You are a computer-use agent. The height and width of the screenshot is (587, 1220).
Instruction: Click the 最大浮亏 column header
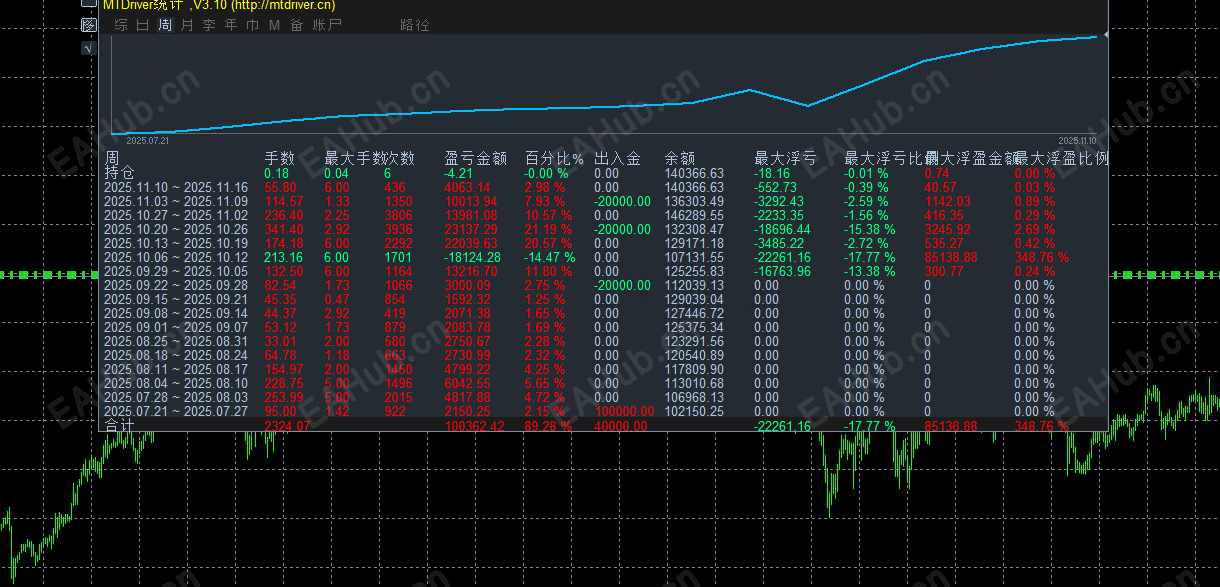tap(785, 158)
